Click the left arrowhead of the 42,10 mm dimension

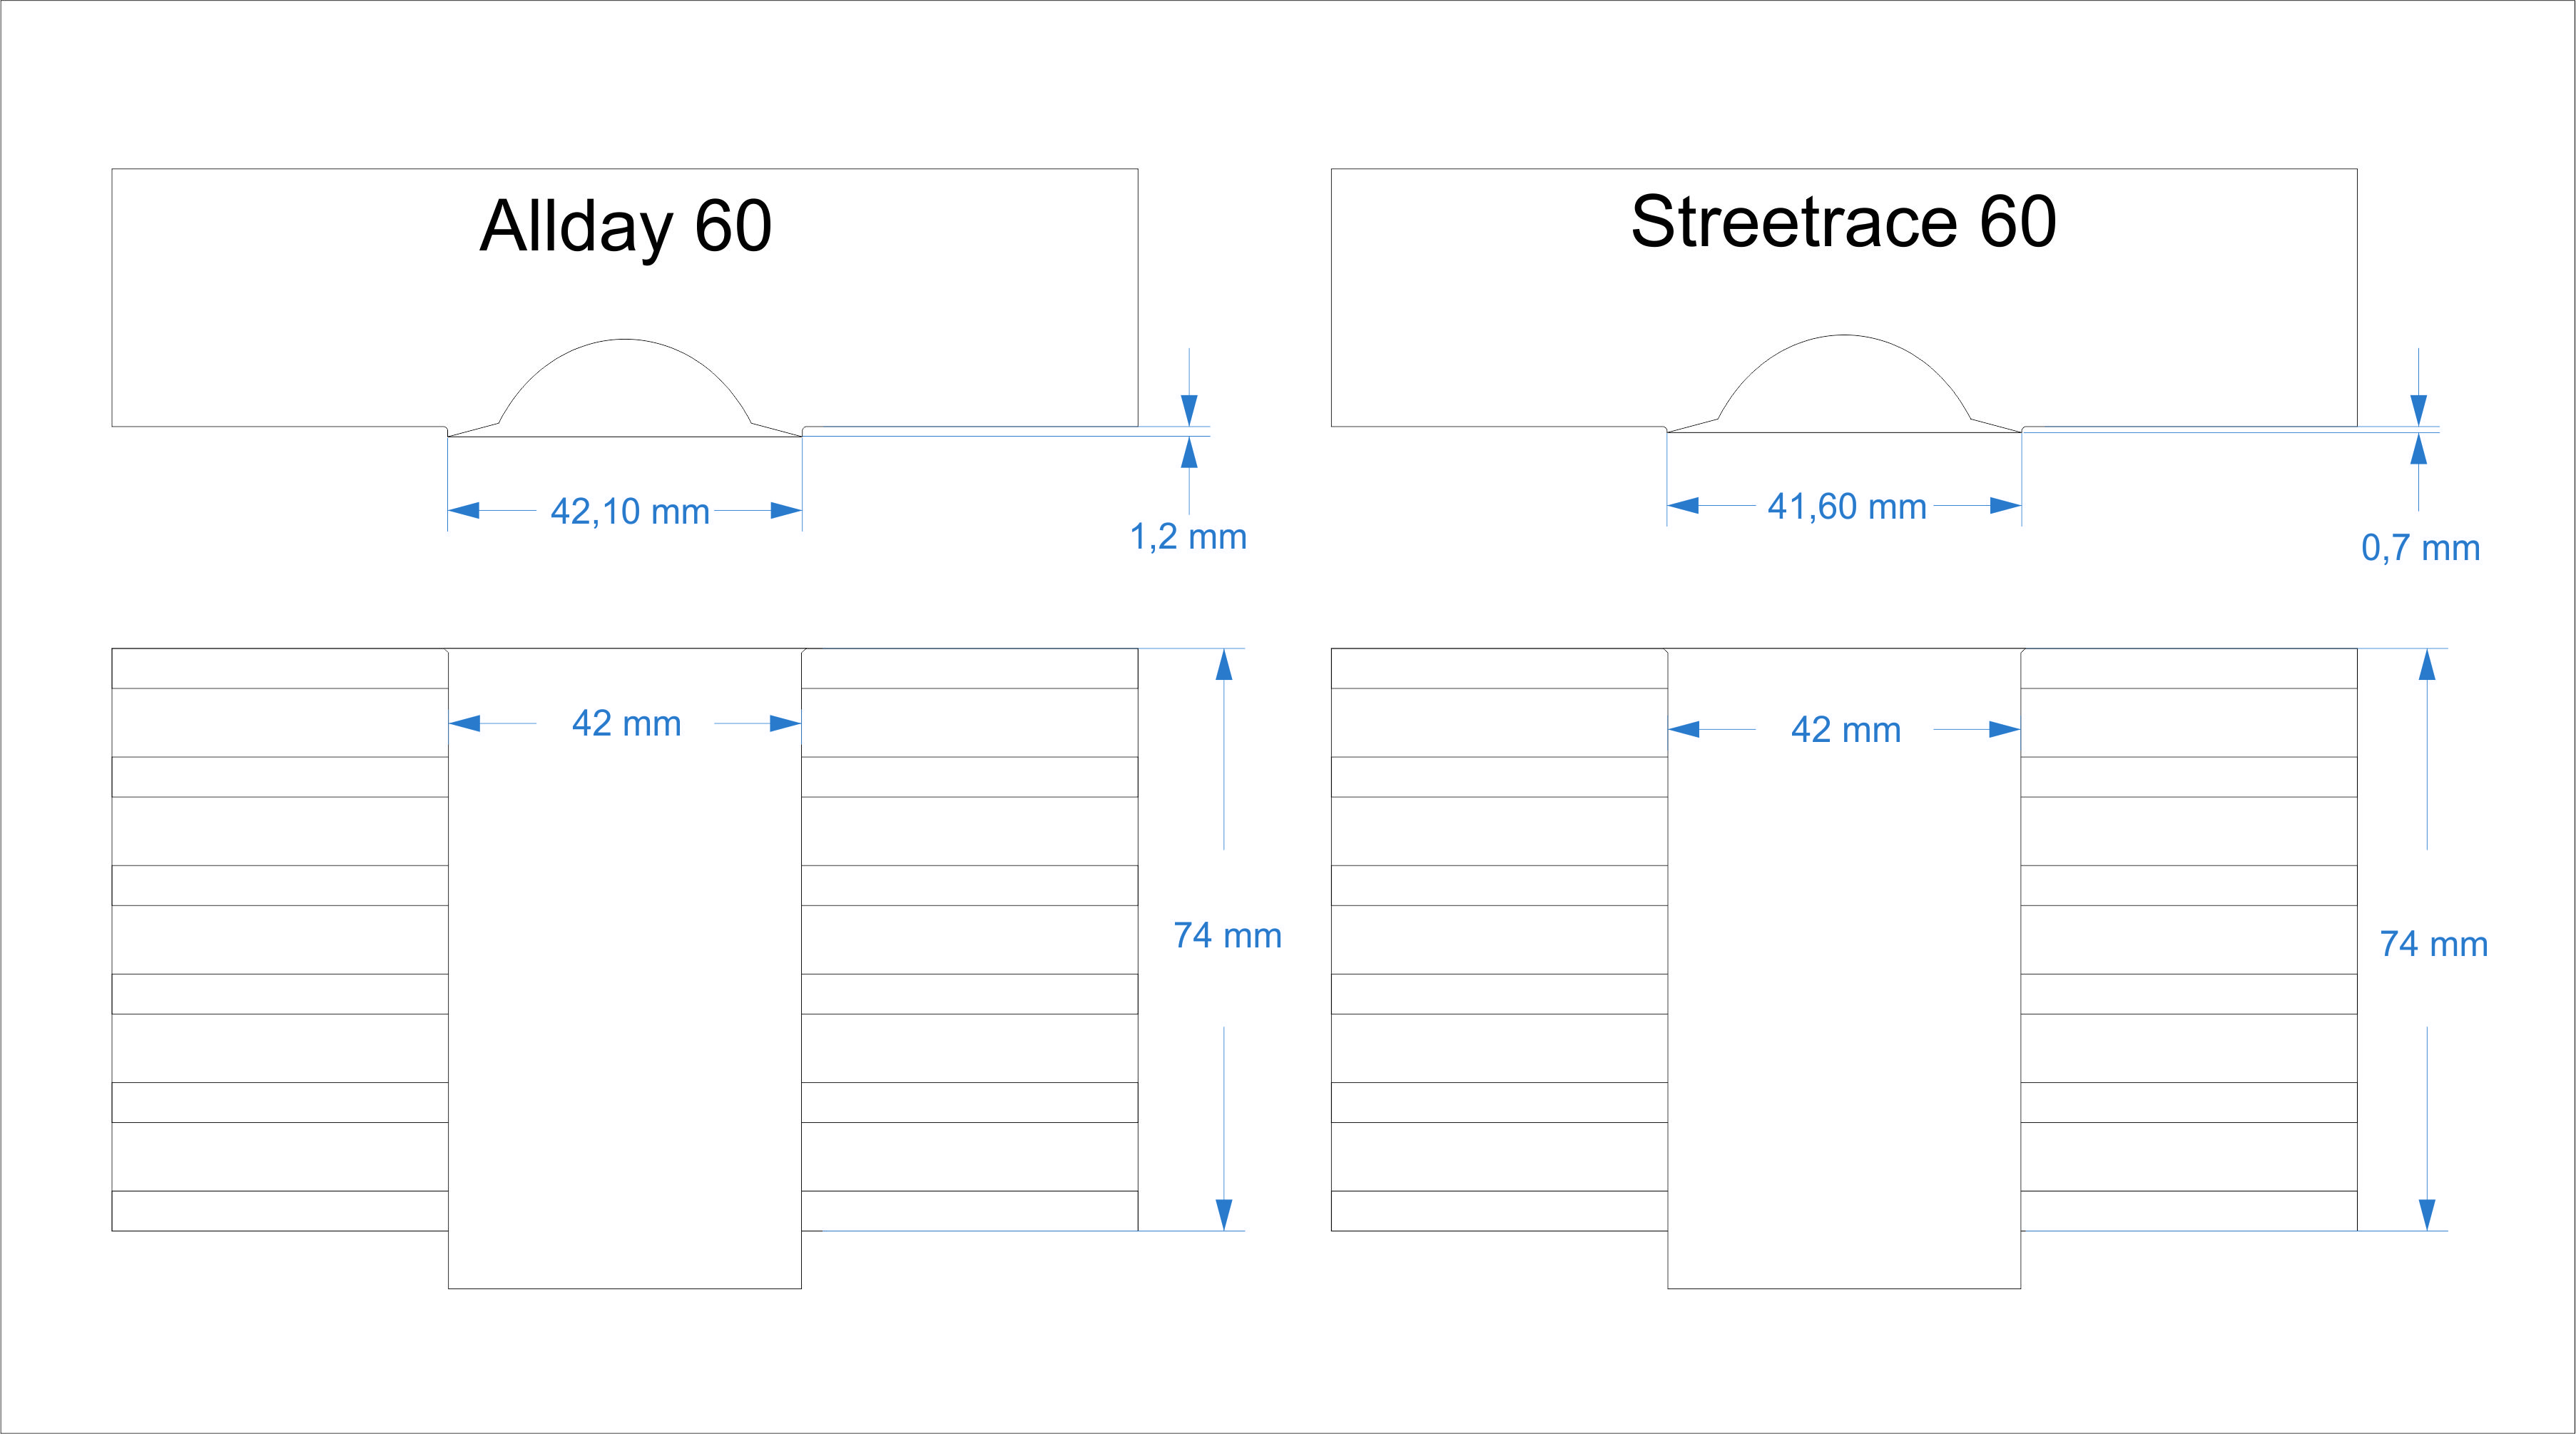click(x=464, y=511)
